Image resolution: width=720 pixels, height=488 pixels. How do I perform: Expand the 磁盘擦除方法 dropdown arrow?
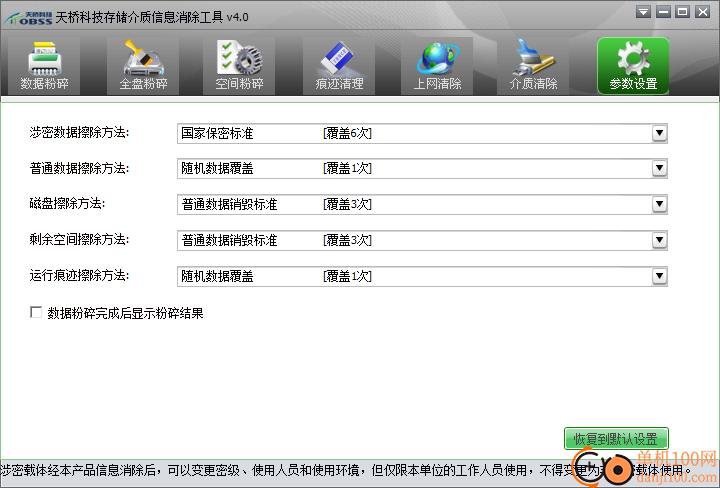pos(659,204)
